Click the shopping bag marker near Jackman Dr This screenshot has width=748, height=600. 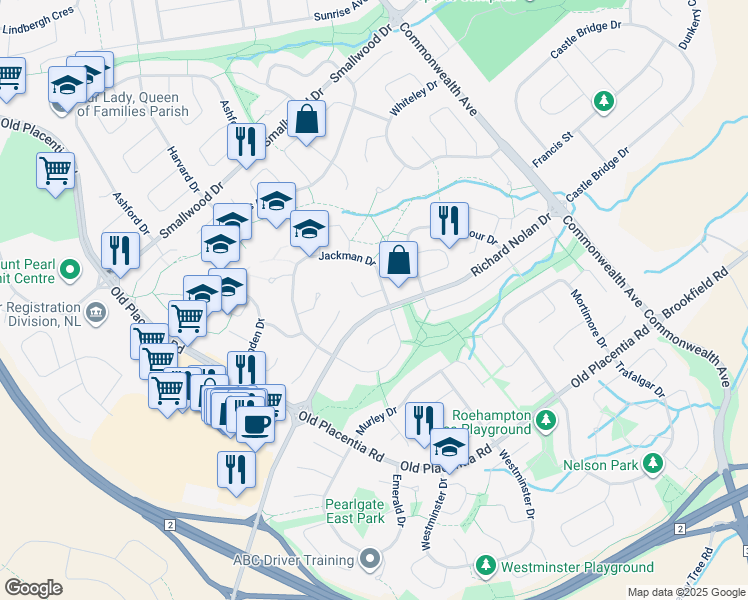[398, 263]
